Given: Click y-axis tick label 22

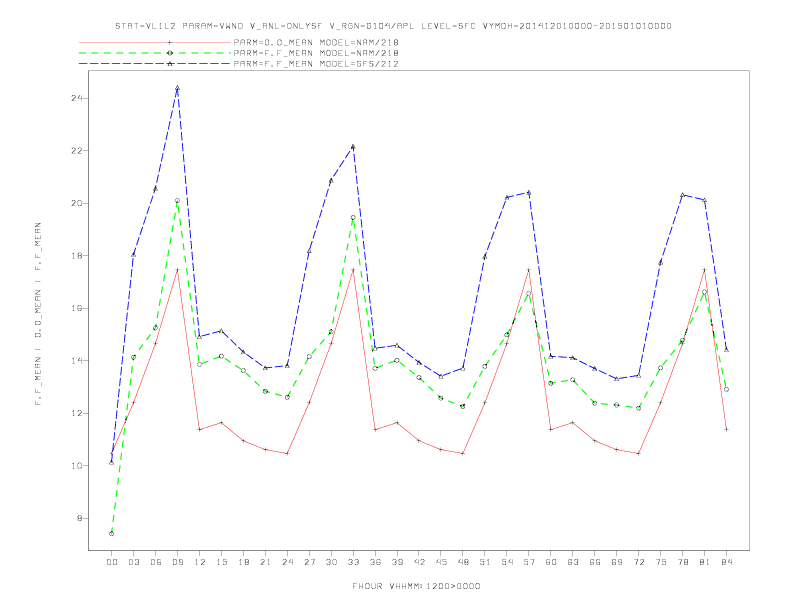Looking at the screenshot, I should 77,150.
